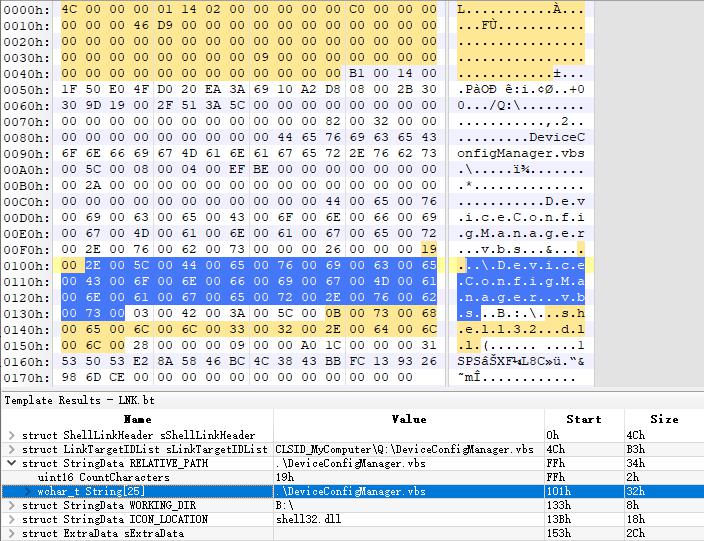
Task: Click the Template Results - LNK.bt title
Action: click(x=79, y=400)
